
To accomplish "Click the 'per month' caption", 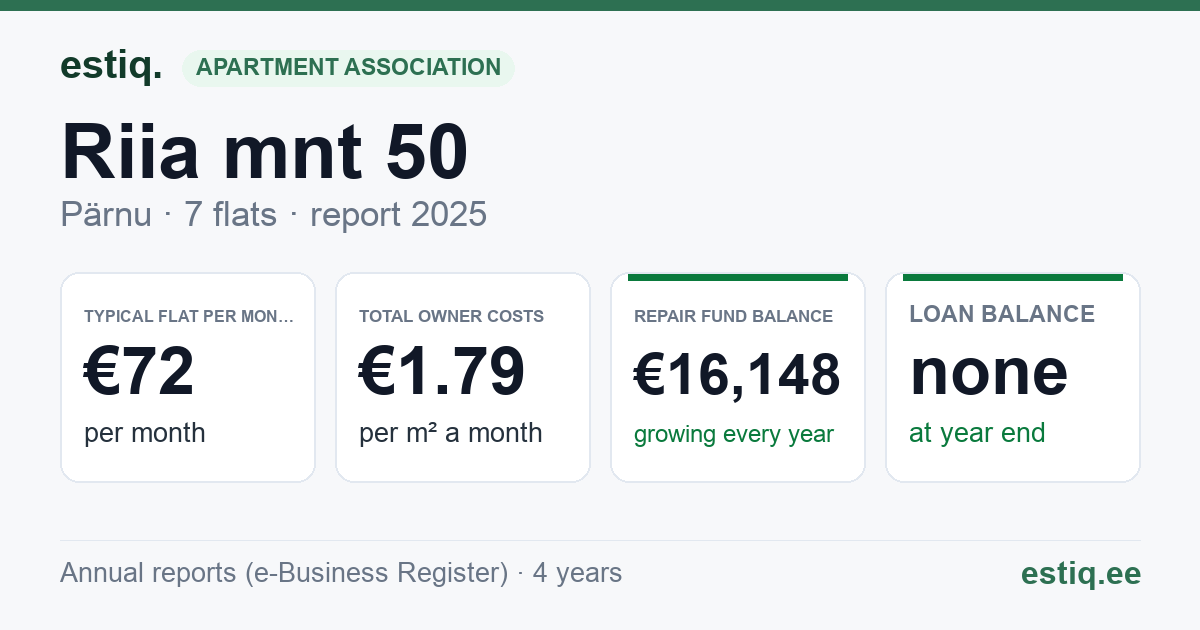I will 145,433.
